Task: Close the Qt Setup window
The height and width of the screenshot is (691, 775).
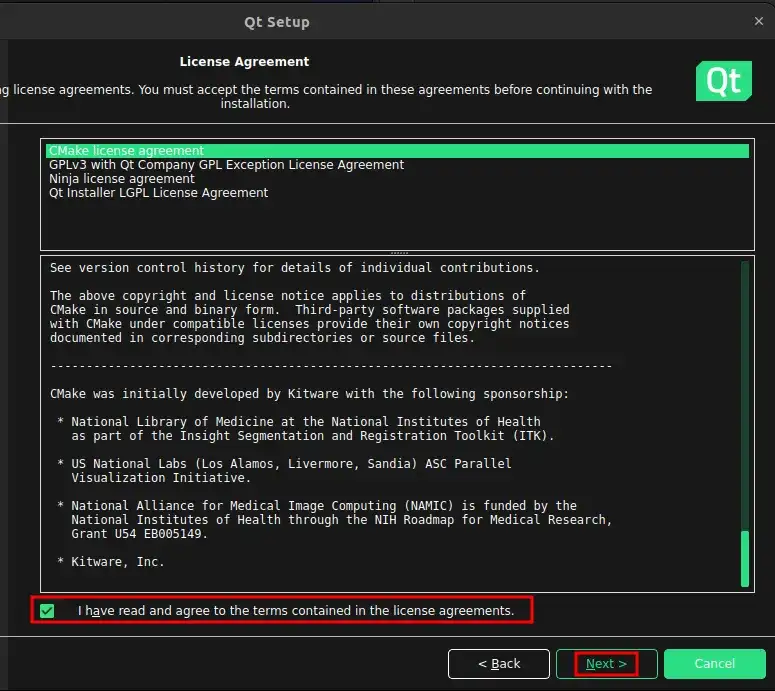Action: pos(759,21)
